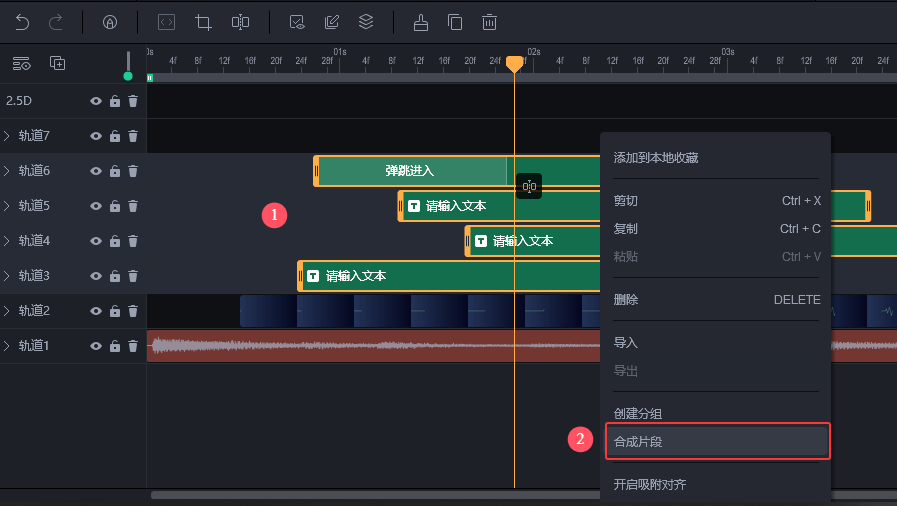Expand the 轨道2 track chevron
The image size is (897, 506).
[x=7, y=311]
